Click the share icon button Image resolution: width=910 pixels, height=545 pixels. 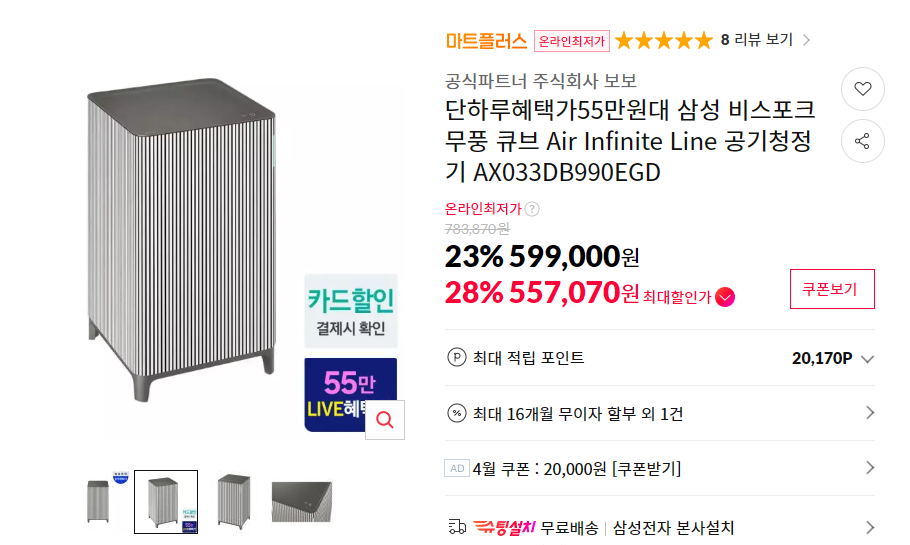point(863,141)
